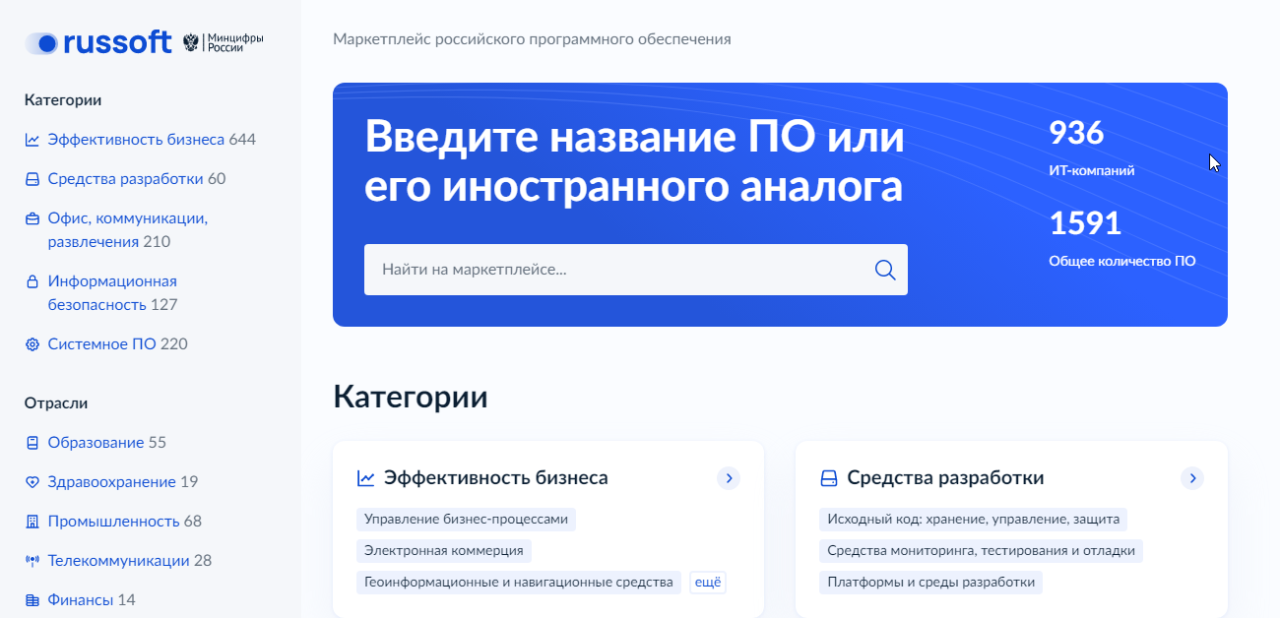The width and height of the screenshot is (1280, 618).
Task: Expand the Средства разработки card with its chevron
Action: 1192,478
